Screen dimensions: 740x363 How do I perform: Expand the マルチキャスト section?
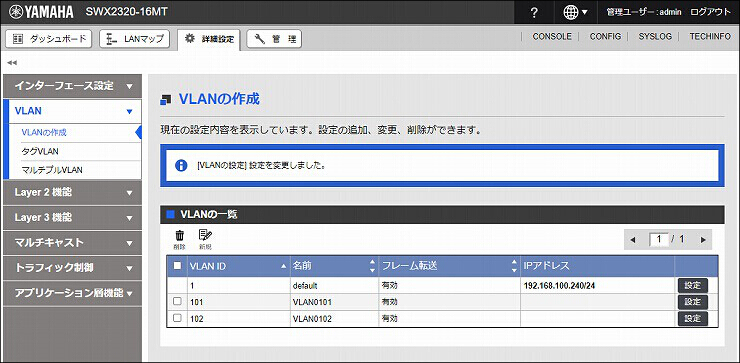tap(72, 243)
